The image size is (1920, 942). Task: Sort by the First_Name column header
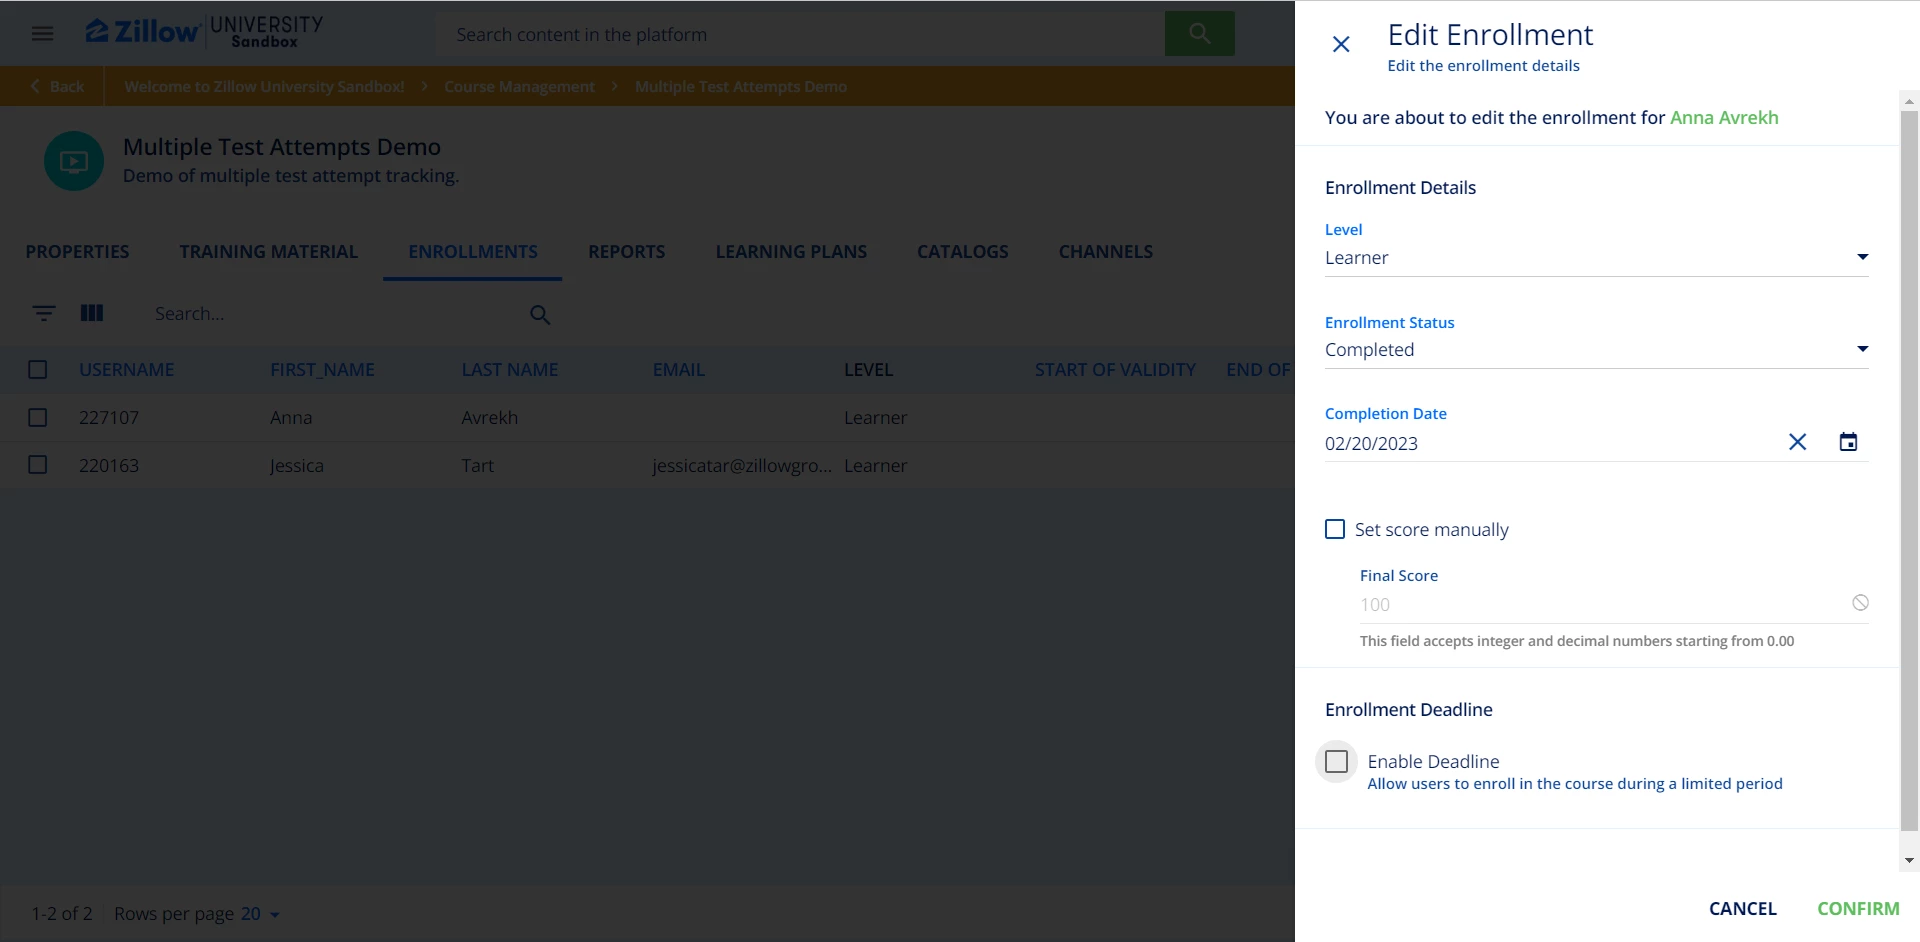[x=322, y=370]
